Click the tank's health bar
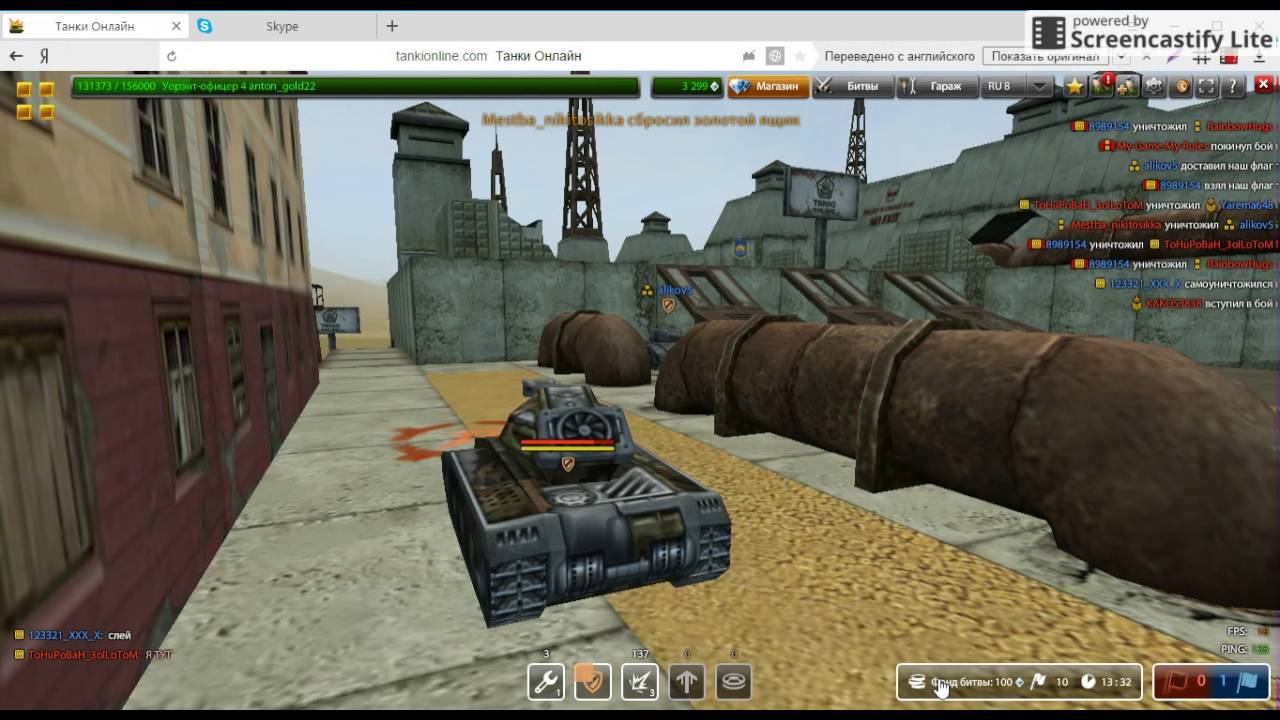This screenshot has height=720, width=1280. pyautogui.click(x=567, y=444)
